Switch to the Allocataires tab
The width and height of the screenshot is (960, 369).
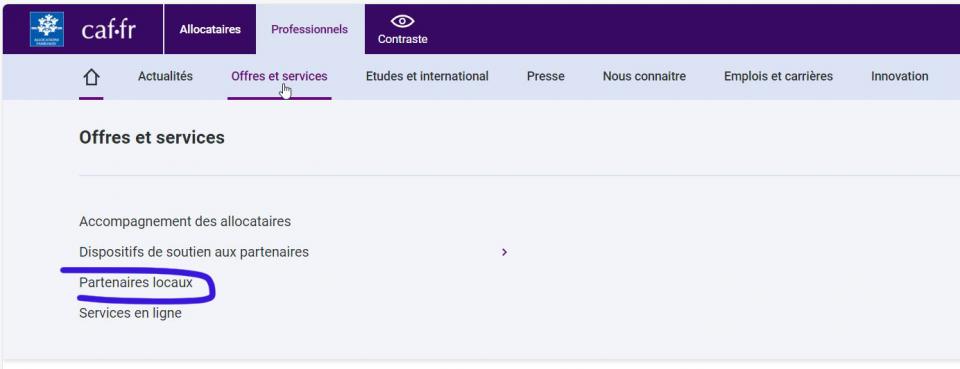tap(210, 29)
